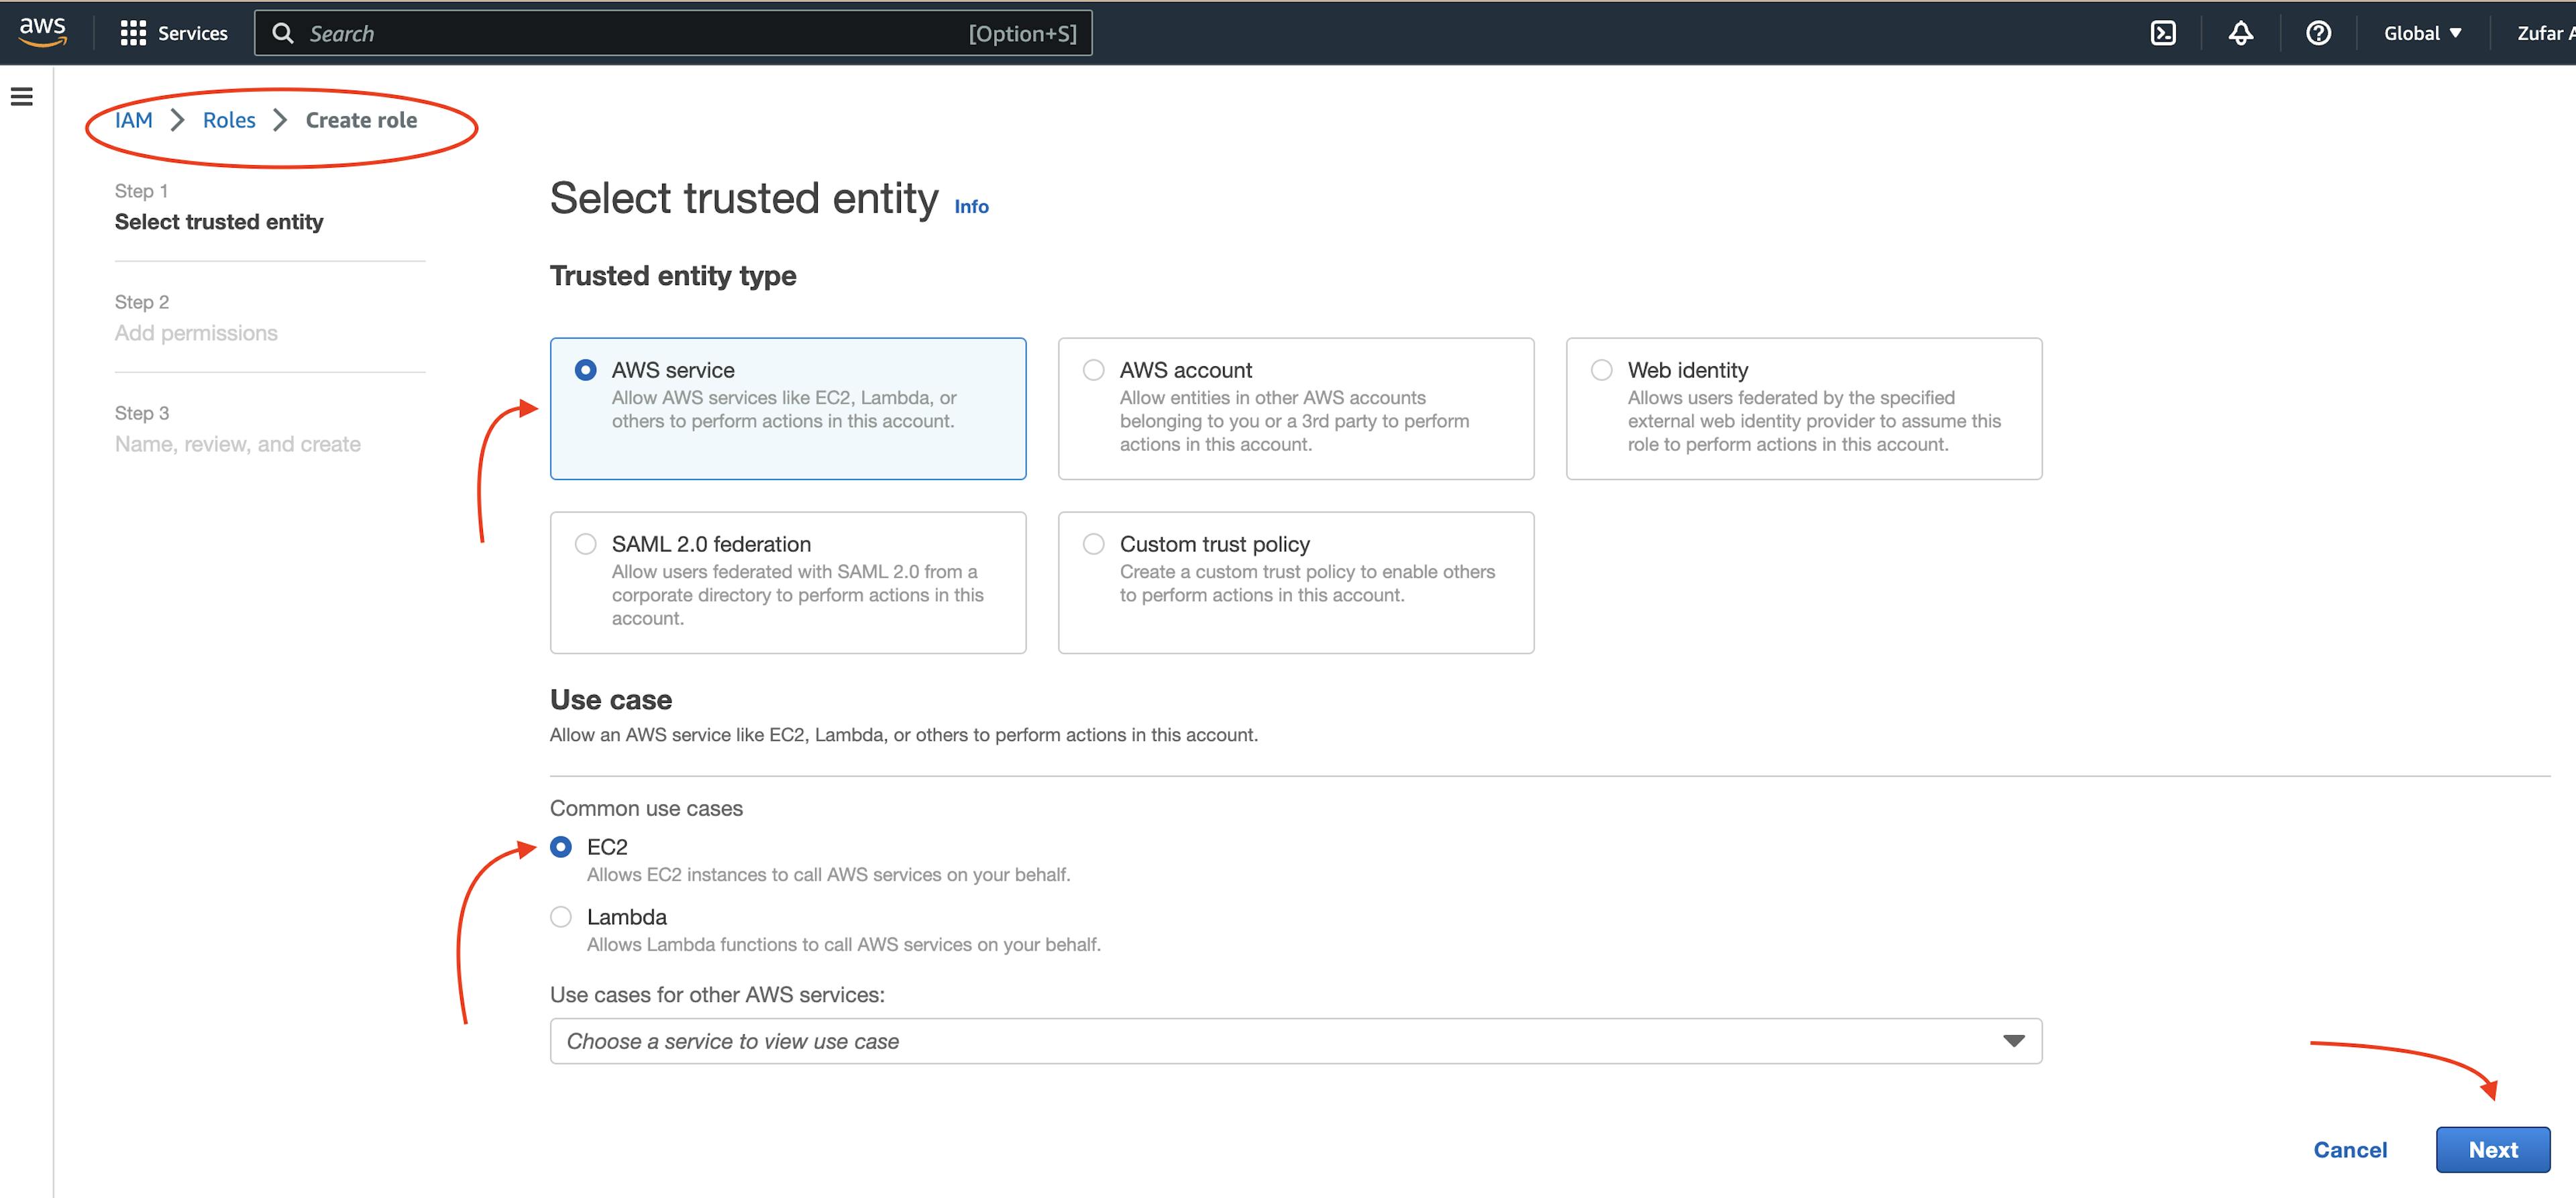The width and height of the screenshot is (2576, 1198).
Task: Click the Step 2 Add permissions label
Action: pyautogui.click(x=197, y=317)
